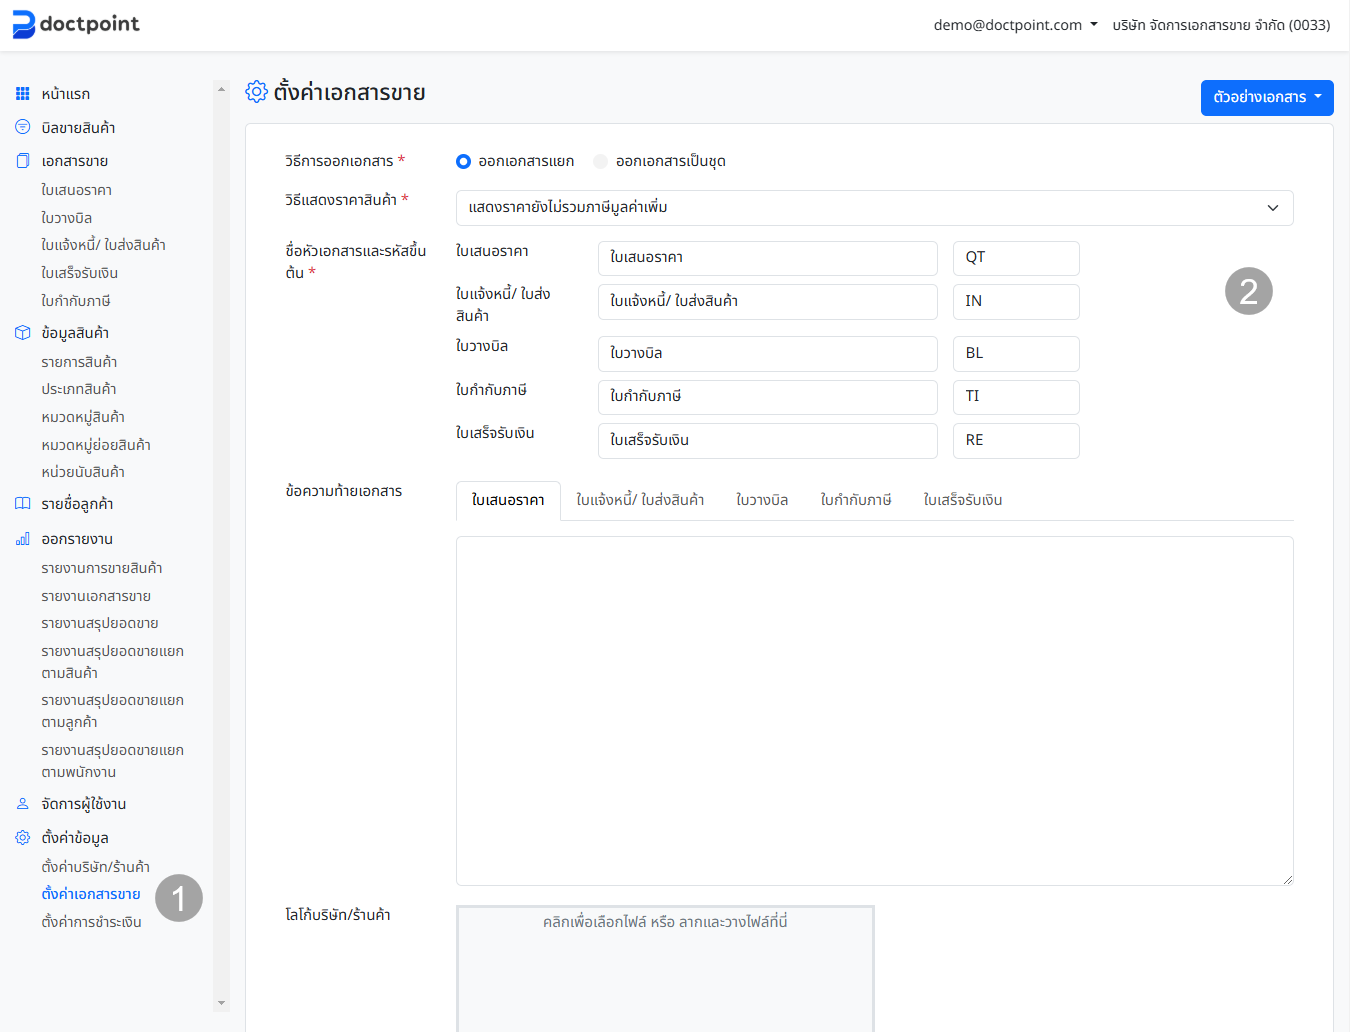Image resolution: width=1350 pixels, height=1032 pixels.
Task: Click the บิลขายสินค้า sidebar icon
Action: pyautogui.click(x=22, y=128)
